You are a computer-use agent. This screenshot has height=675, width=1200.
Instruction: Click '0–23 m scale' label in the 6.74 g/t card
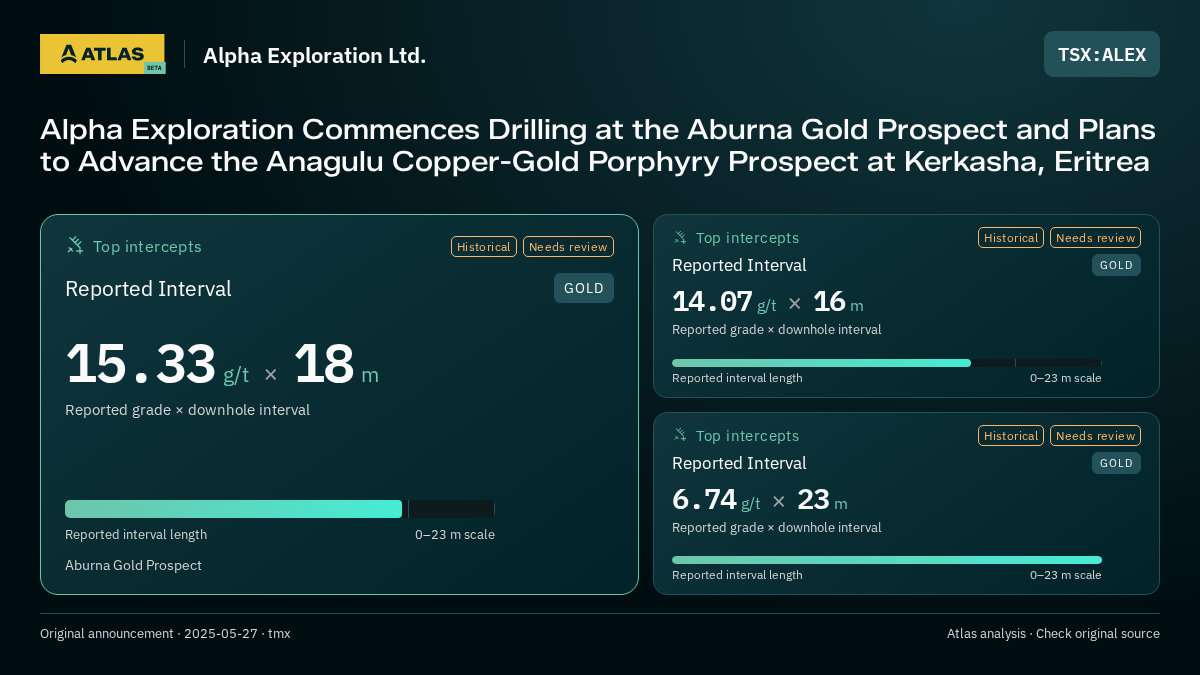(1066, 575)
